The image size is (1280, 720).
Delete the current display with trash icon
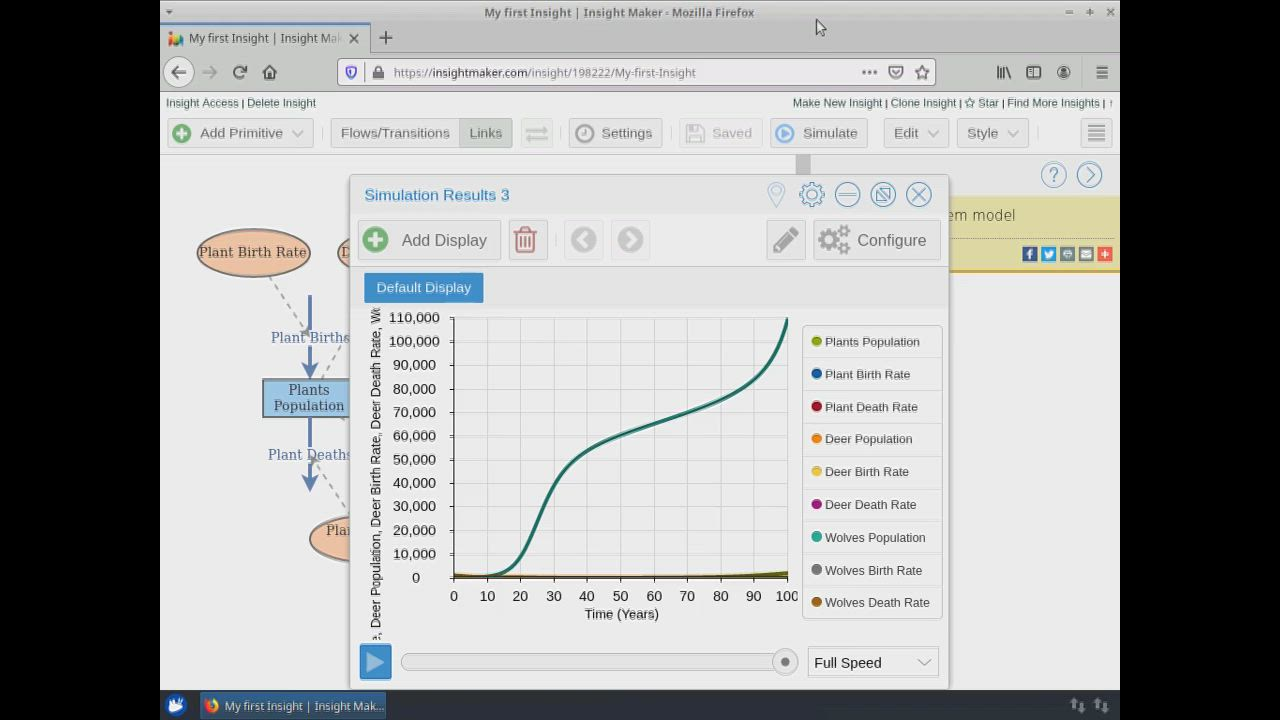click(x=525, y=240)
